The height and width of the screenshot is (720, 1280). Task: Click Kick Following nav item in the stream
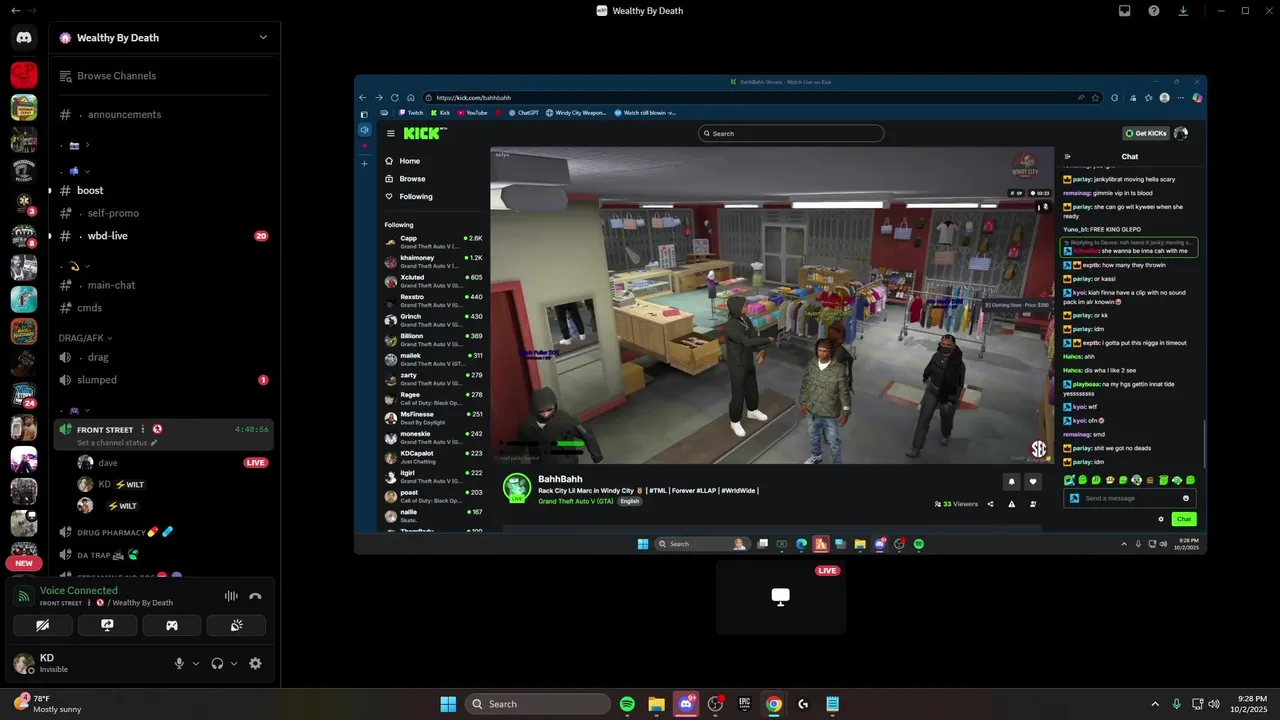(x=415, y=197)
